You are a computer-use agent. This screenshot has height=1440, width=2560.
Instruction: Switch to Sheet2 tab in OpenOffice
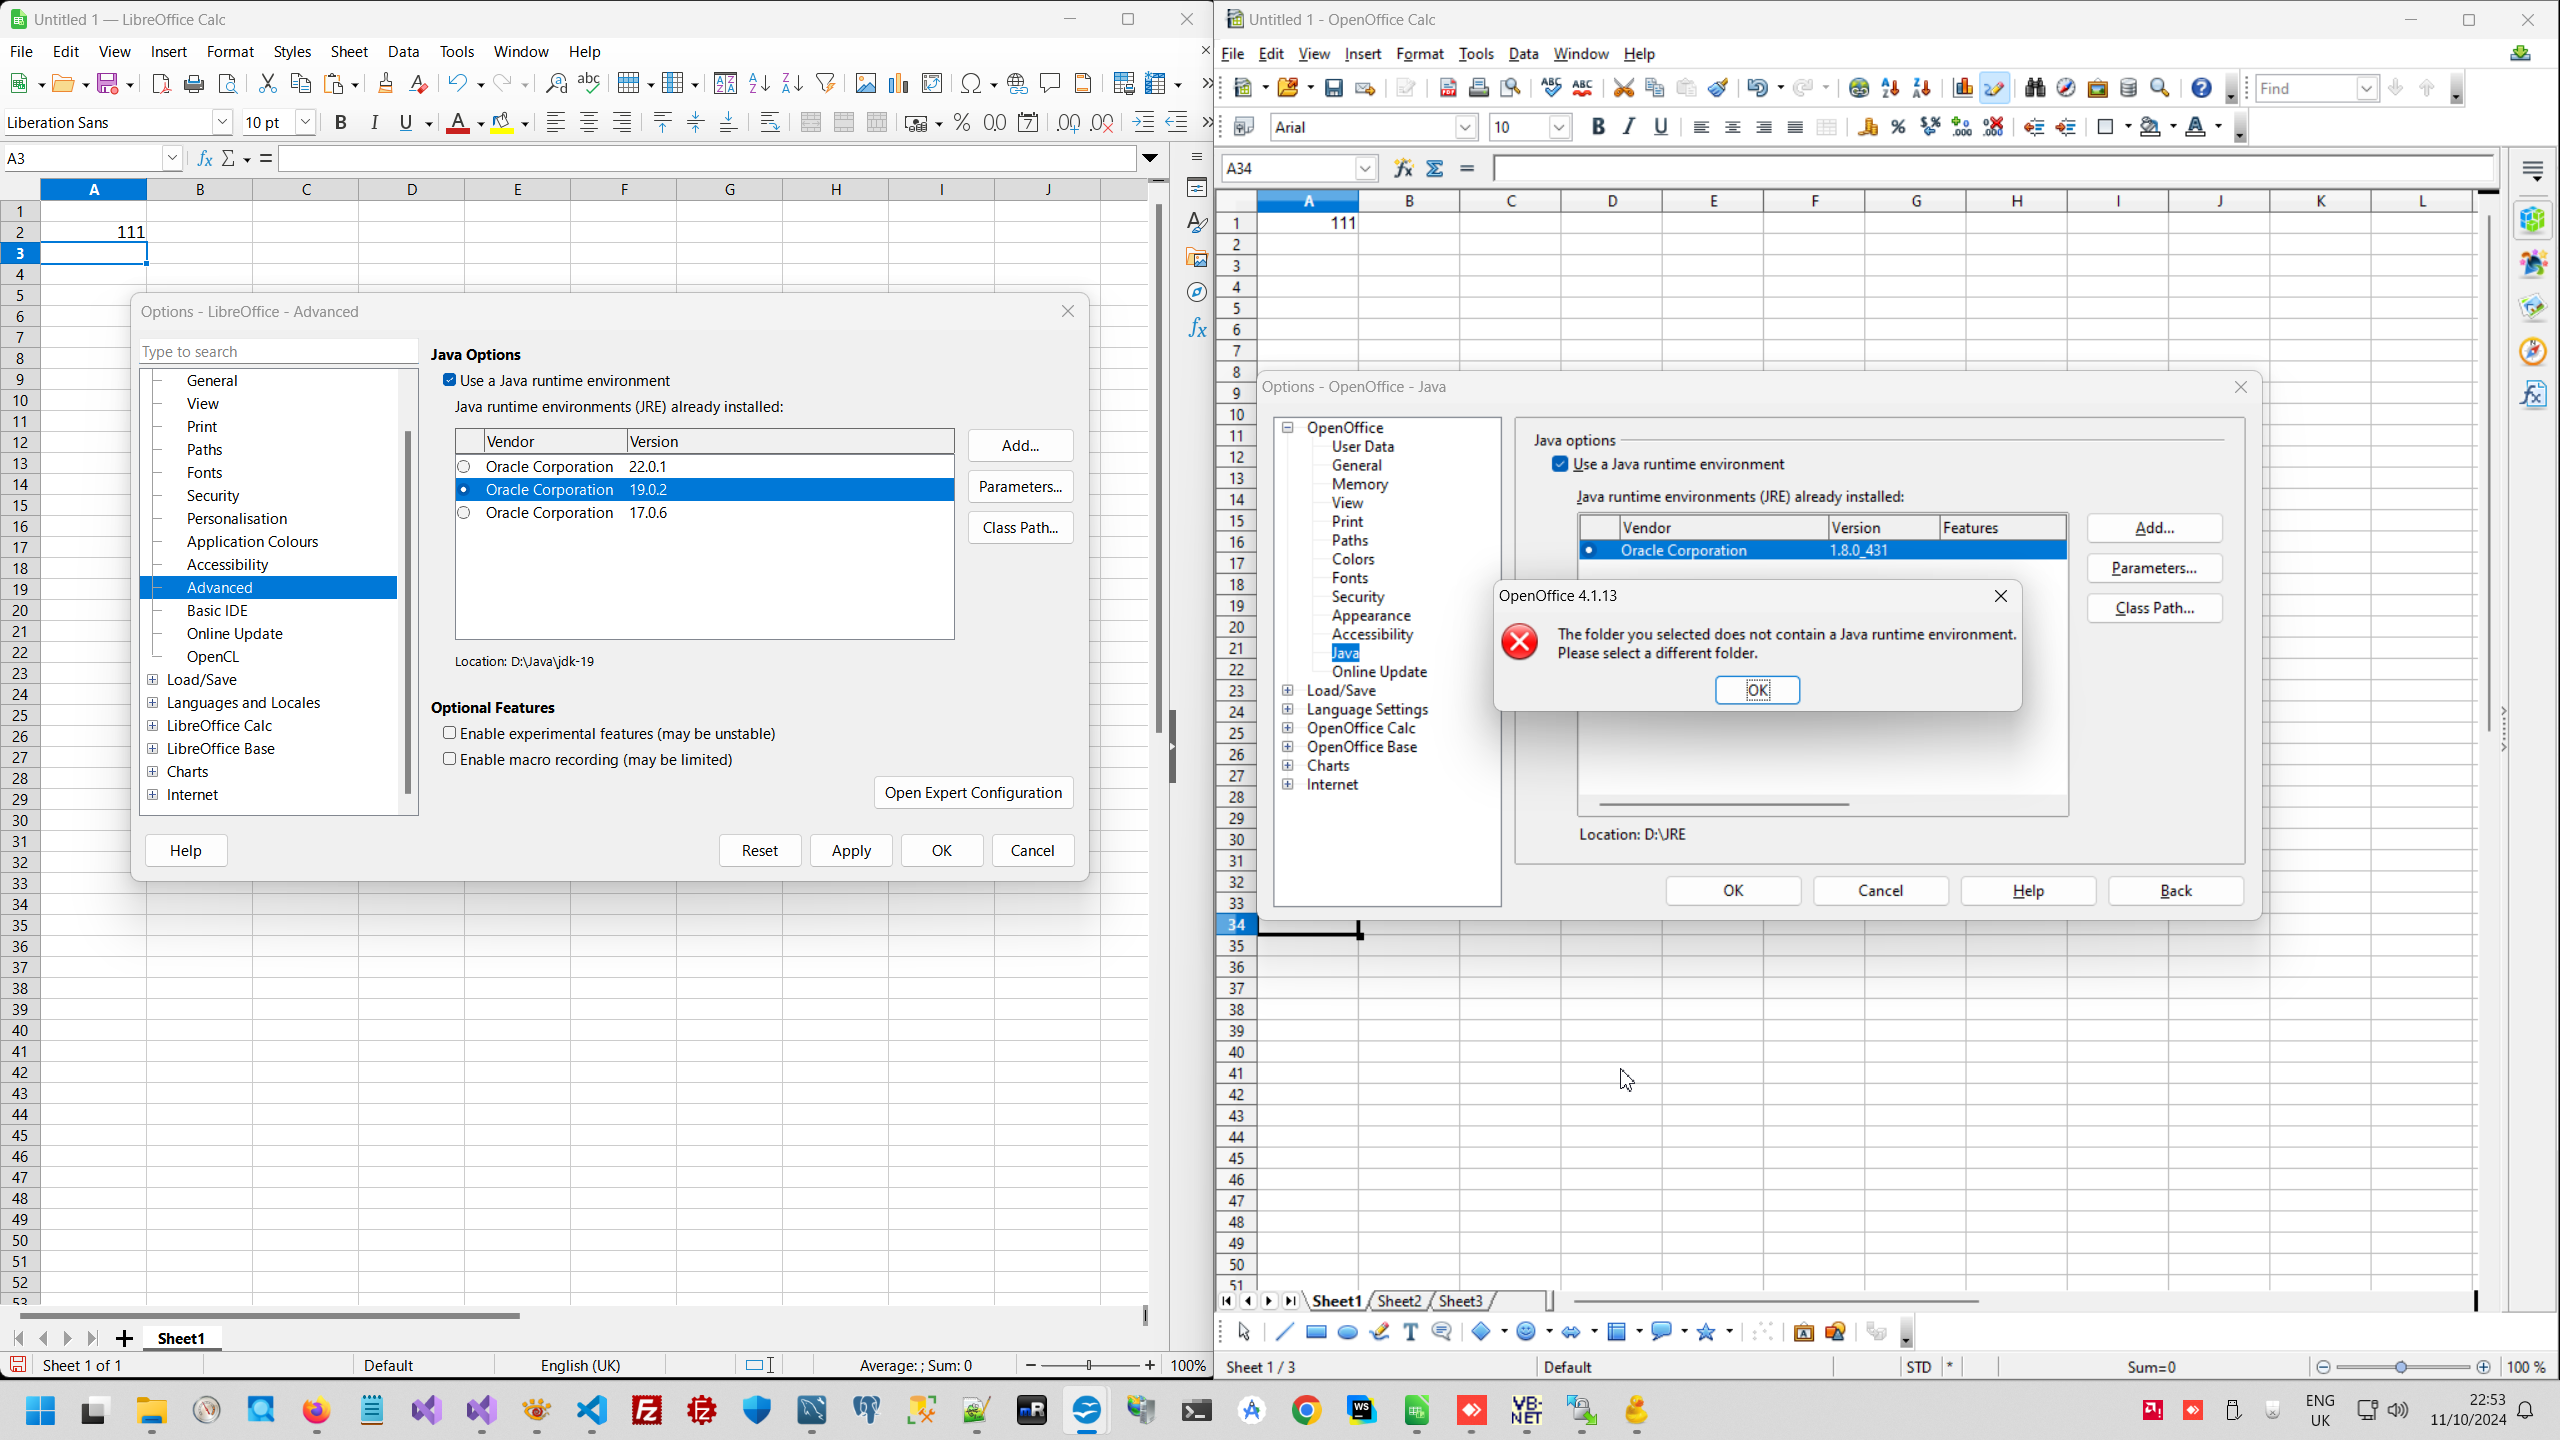pos(1398,1301)
